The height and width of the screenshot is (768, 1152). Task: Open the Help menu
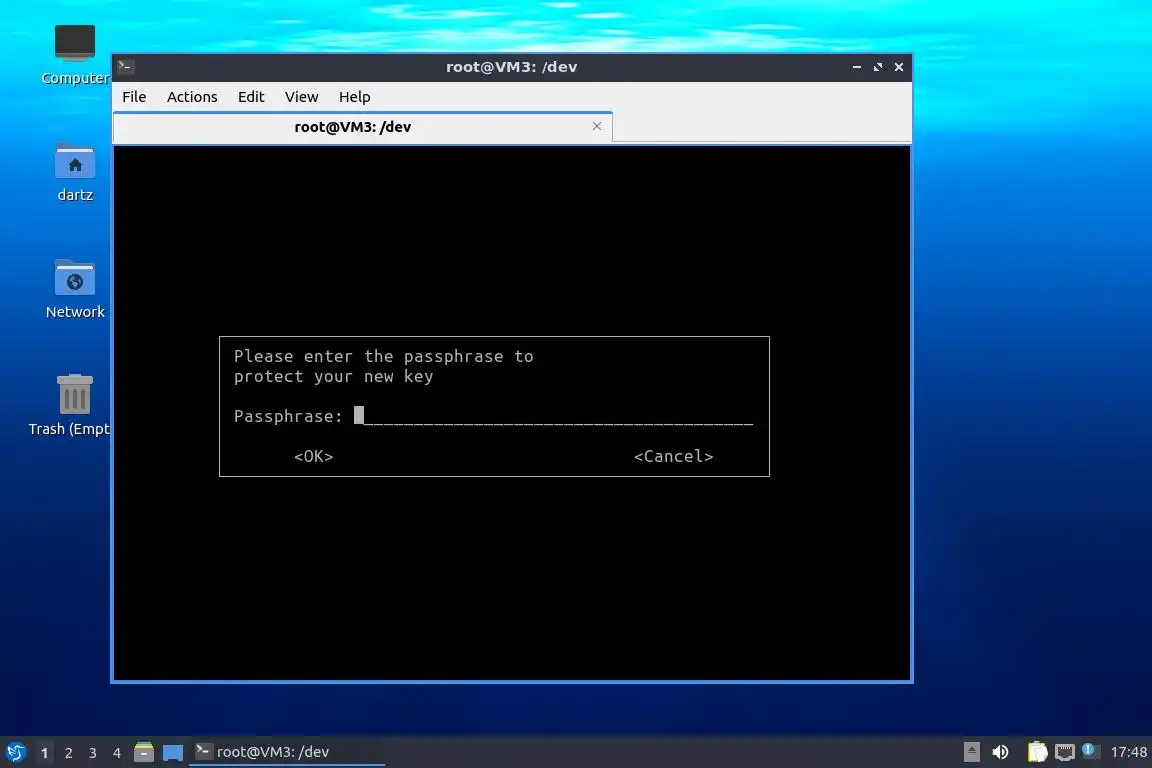[x=354, y=97]
